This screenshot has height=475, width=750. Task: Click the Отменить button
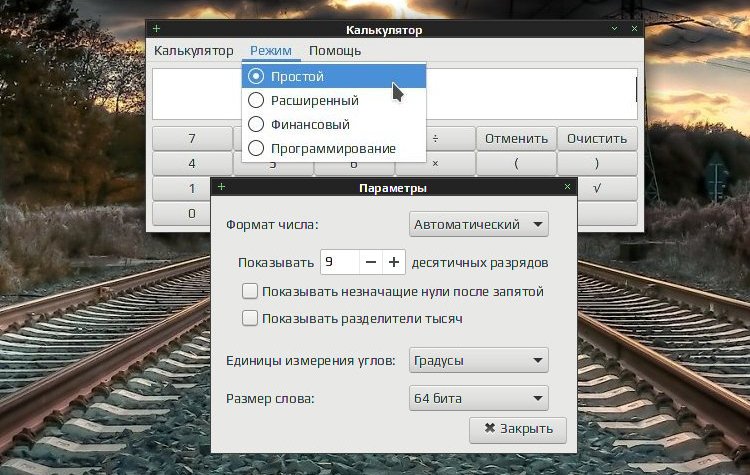tap(517, 139)
